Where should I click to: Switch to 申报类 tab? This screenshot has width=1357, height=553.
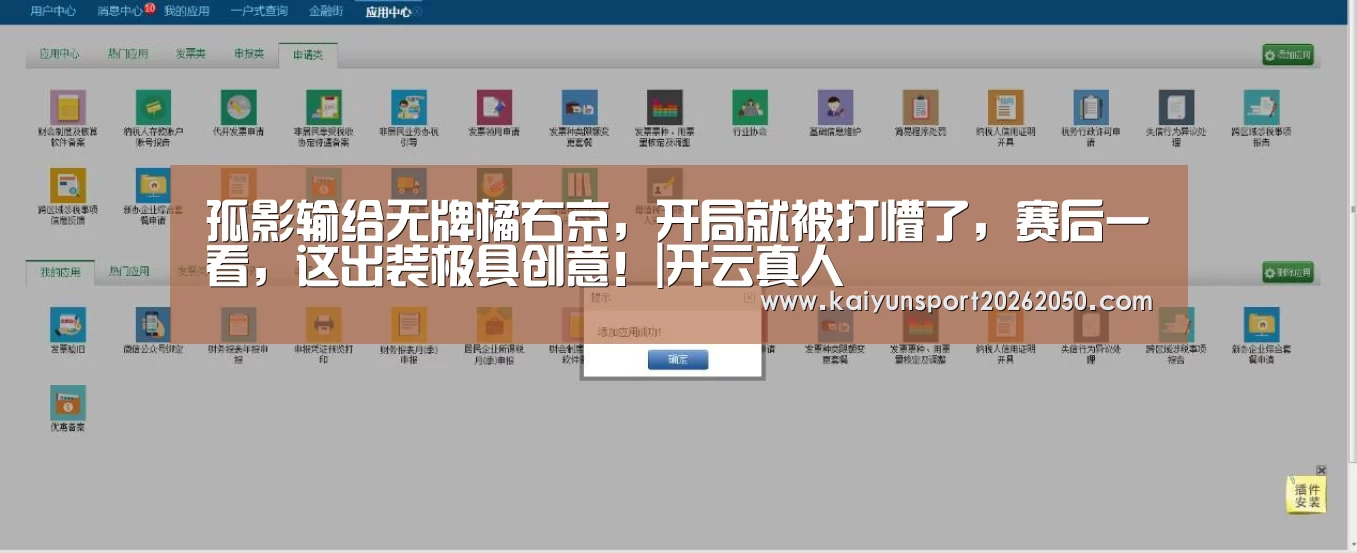(x=249, y=54)
